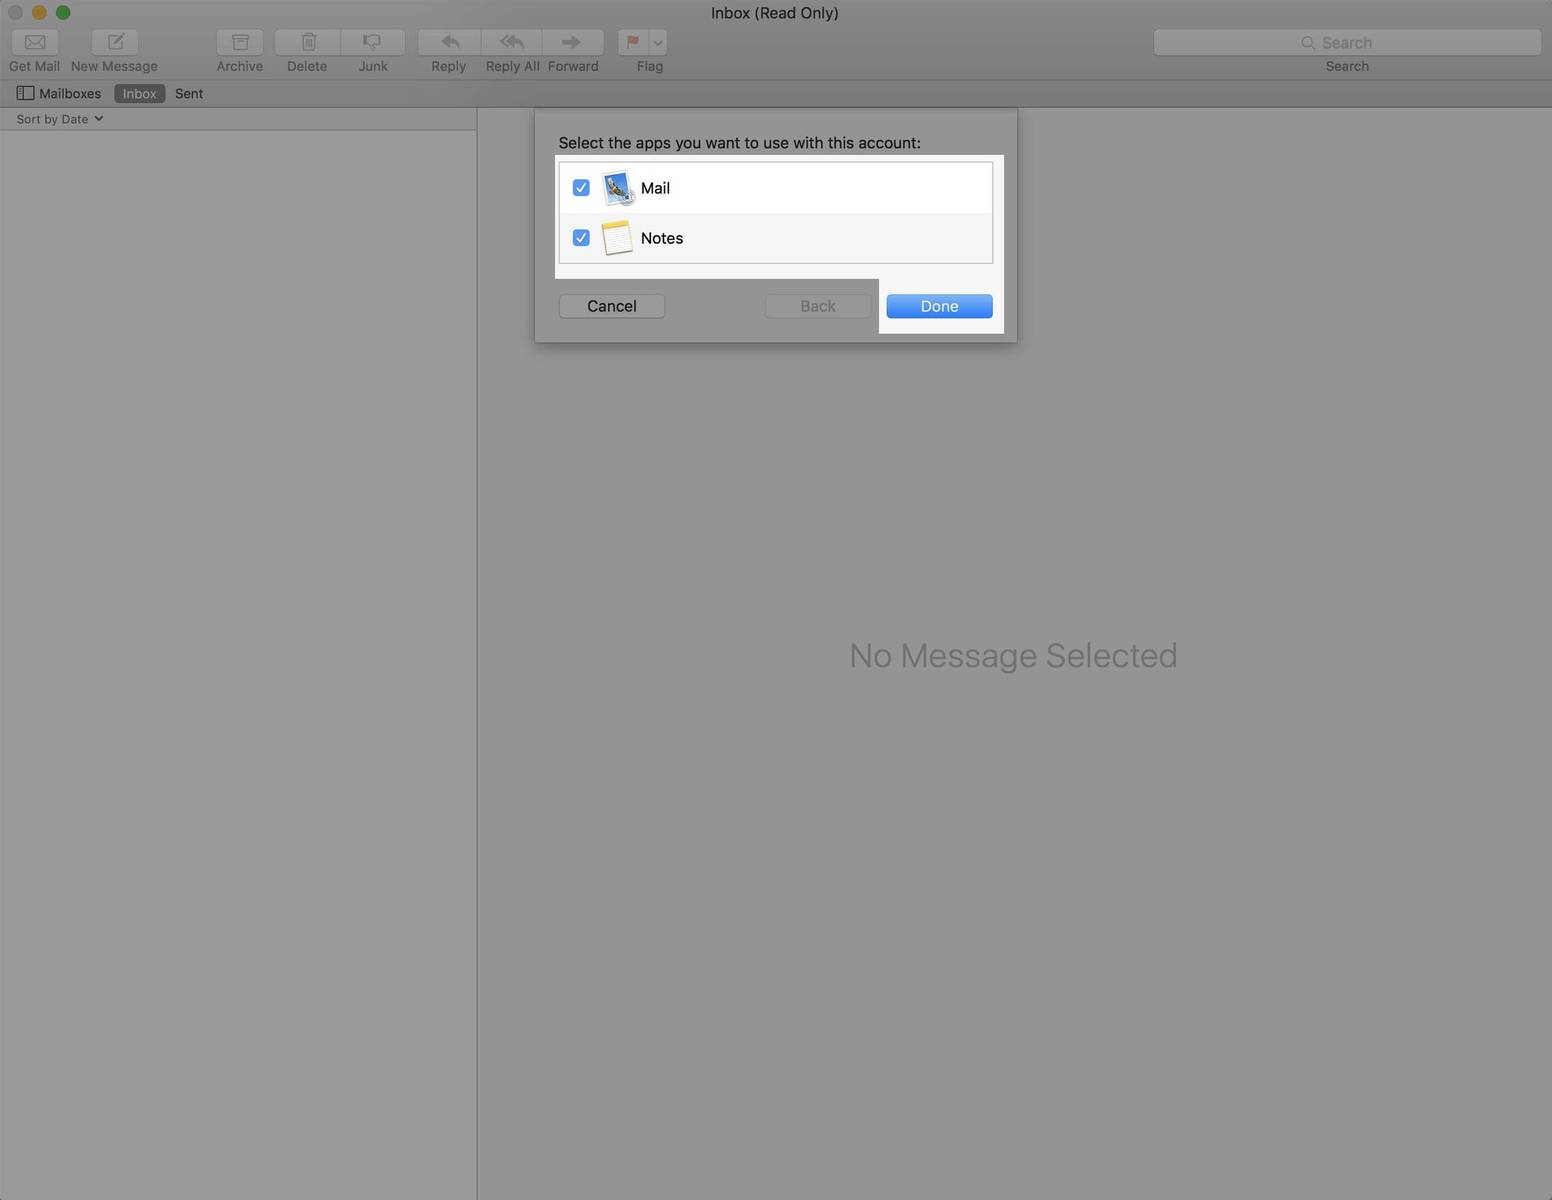Click the Back button in the dialog
Screen dimensions: 1552x1200
point(818,306)
